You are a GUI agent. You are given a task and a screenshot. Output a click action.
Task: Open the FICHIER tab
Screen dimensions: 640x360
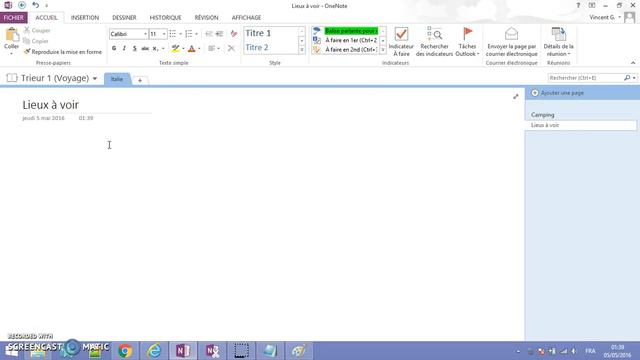click(14, 18)
